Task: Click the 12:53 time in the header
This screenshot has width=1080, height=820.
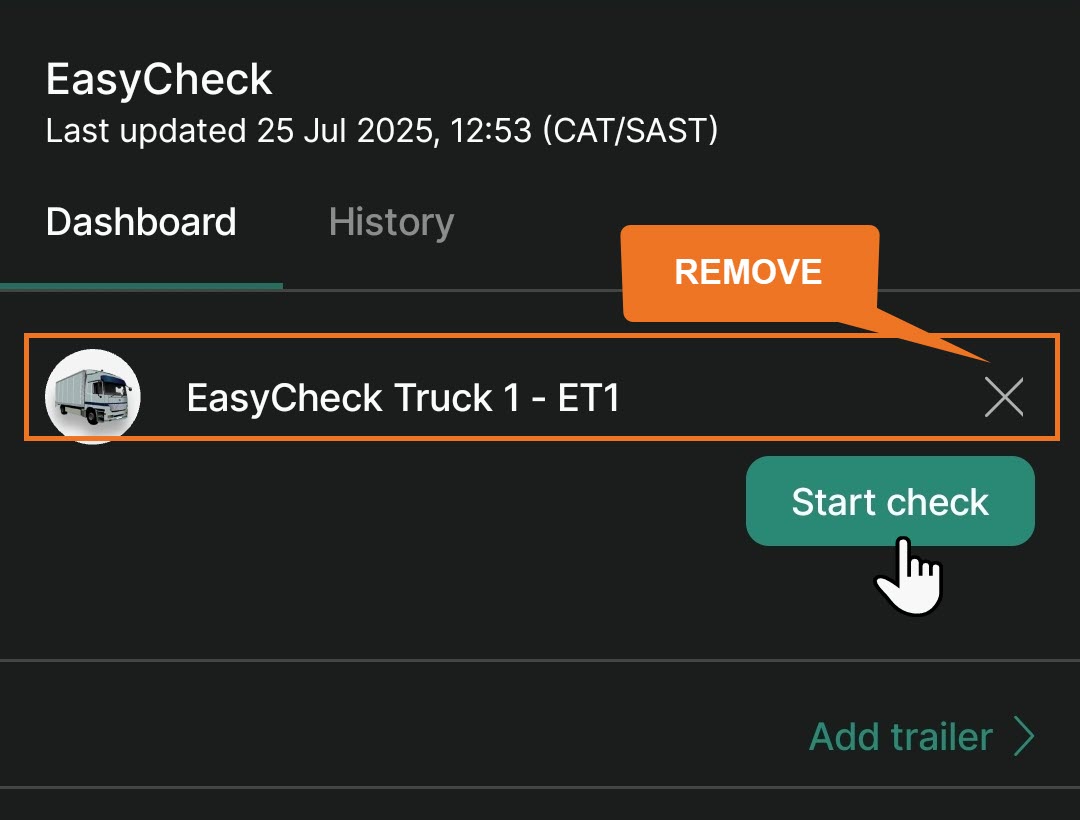Action: pos(491,131)
